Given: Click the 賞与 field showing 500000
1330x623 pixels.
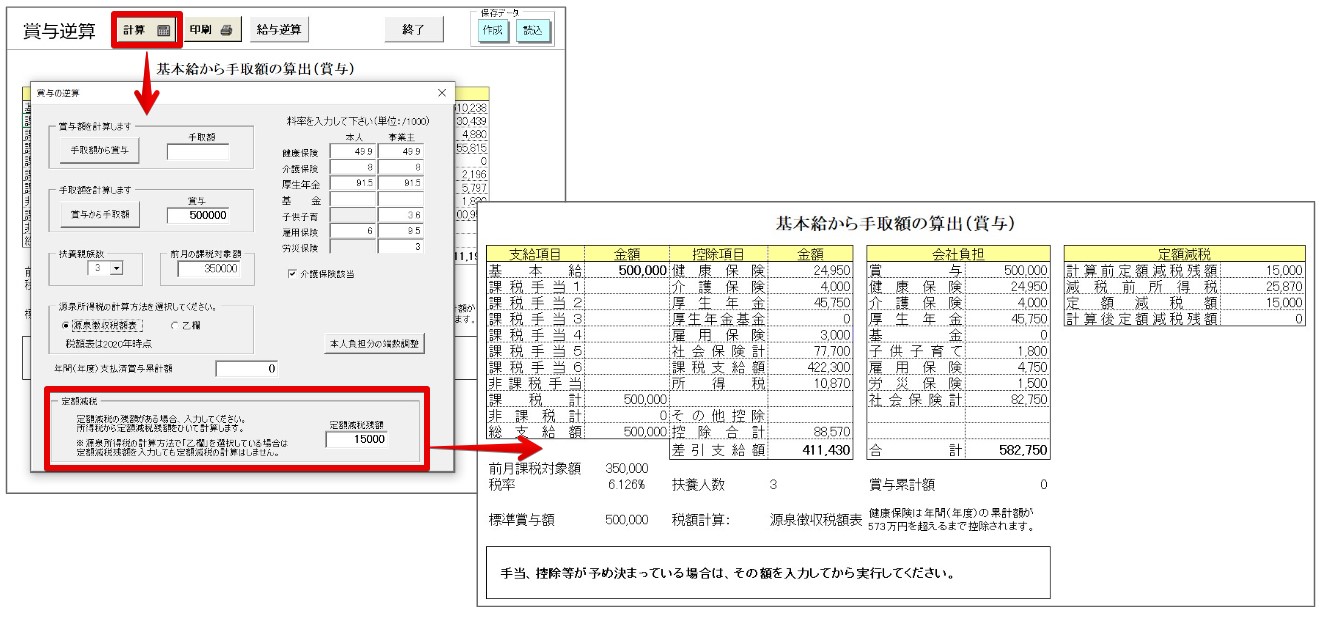Looking at the screenshot, I should tap(197, 214).
